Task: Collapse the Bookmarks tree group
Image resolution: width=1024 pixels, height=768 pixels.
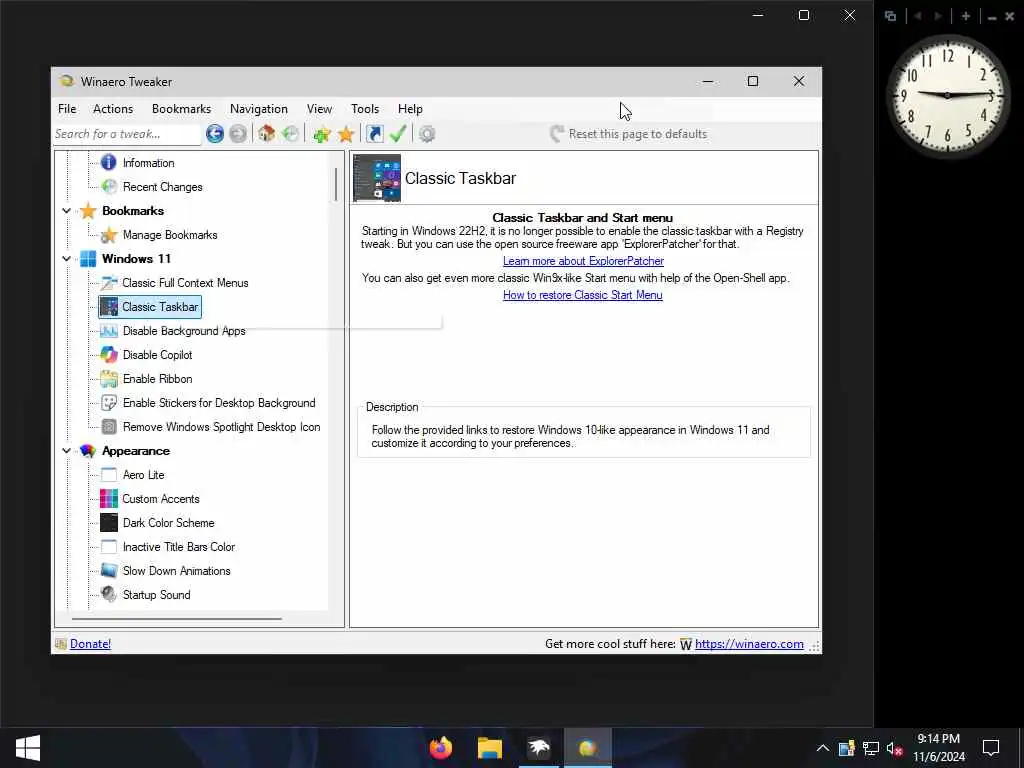Action: 67,211
